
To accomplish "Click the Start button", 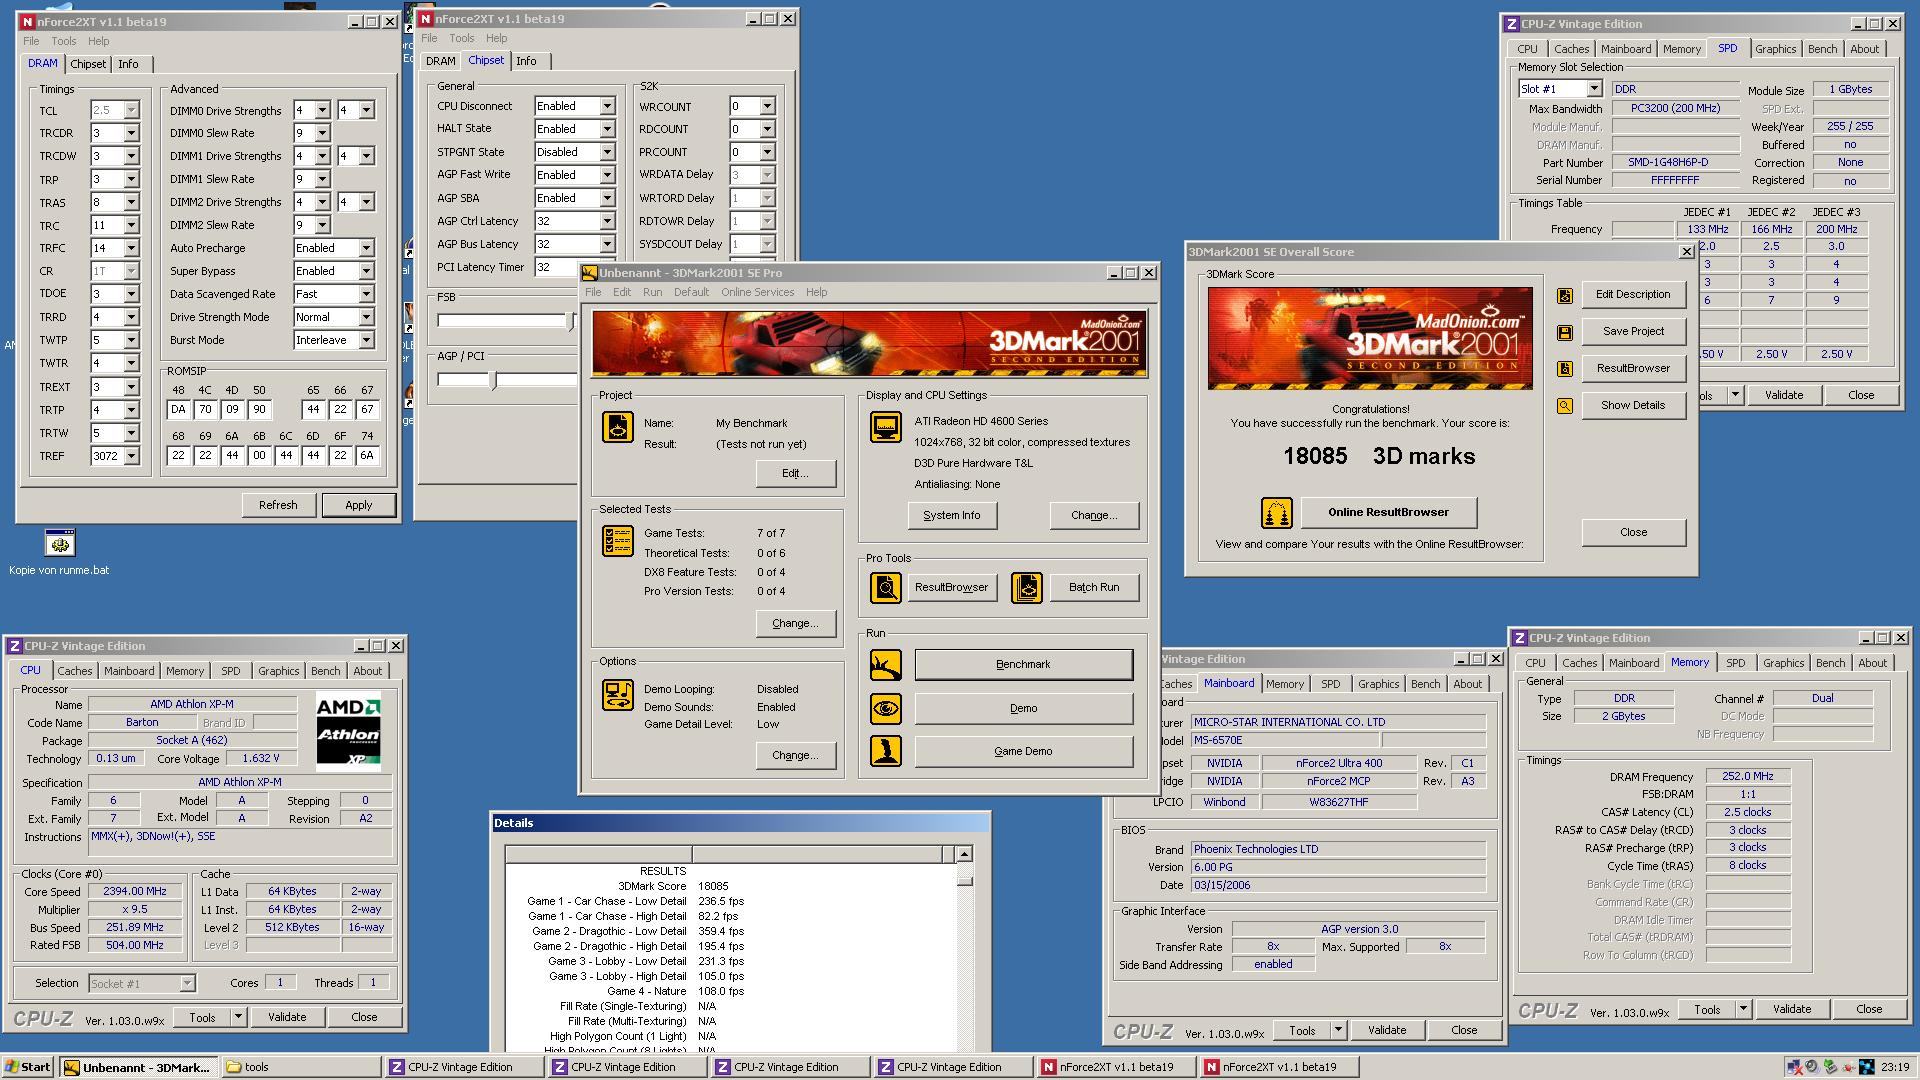I will 28,1067.
